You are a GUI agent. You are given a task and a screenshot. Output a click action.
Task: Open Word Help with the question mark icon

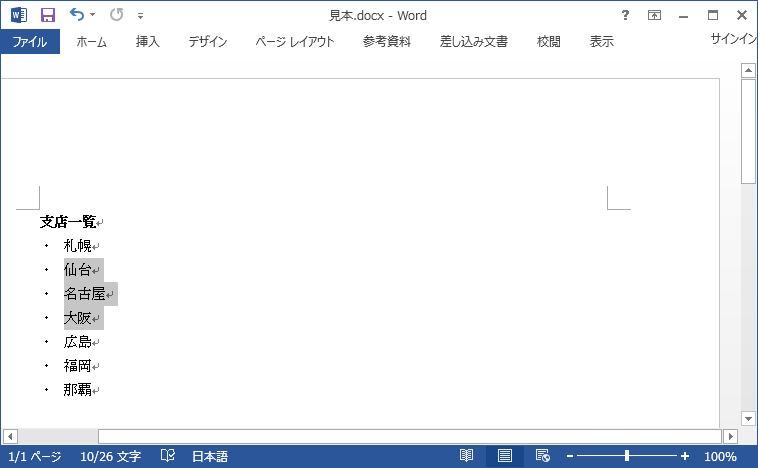tap(625, 15)
